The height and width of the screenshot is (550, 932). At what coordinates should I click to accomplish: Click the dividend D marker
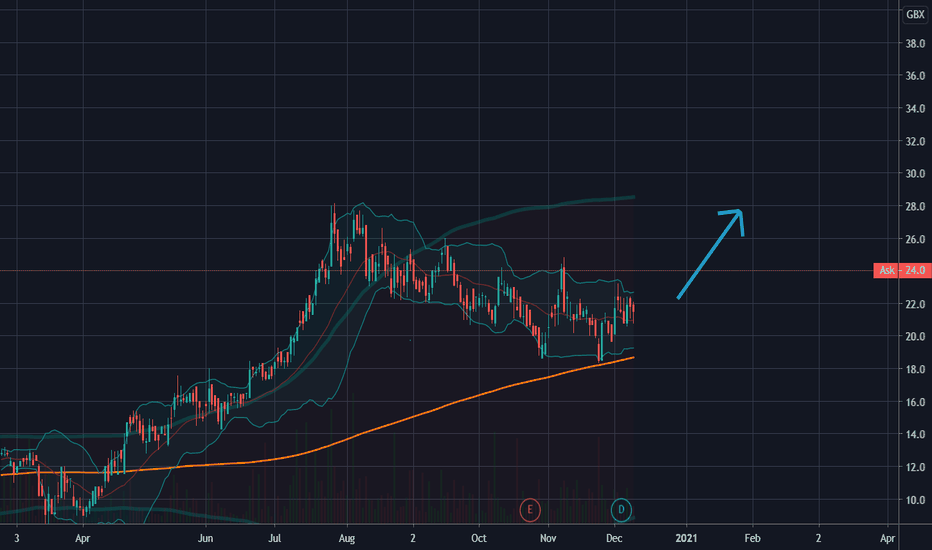click(x=621, y=510)
